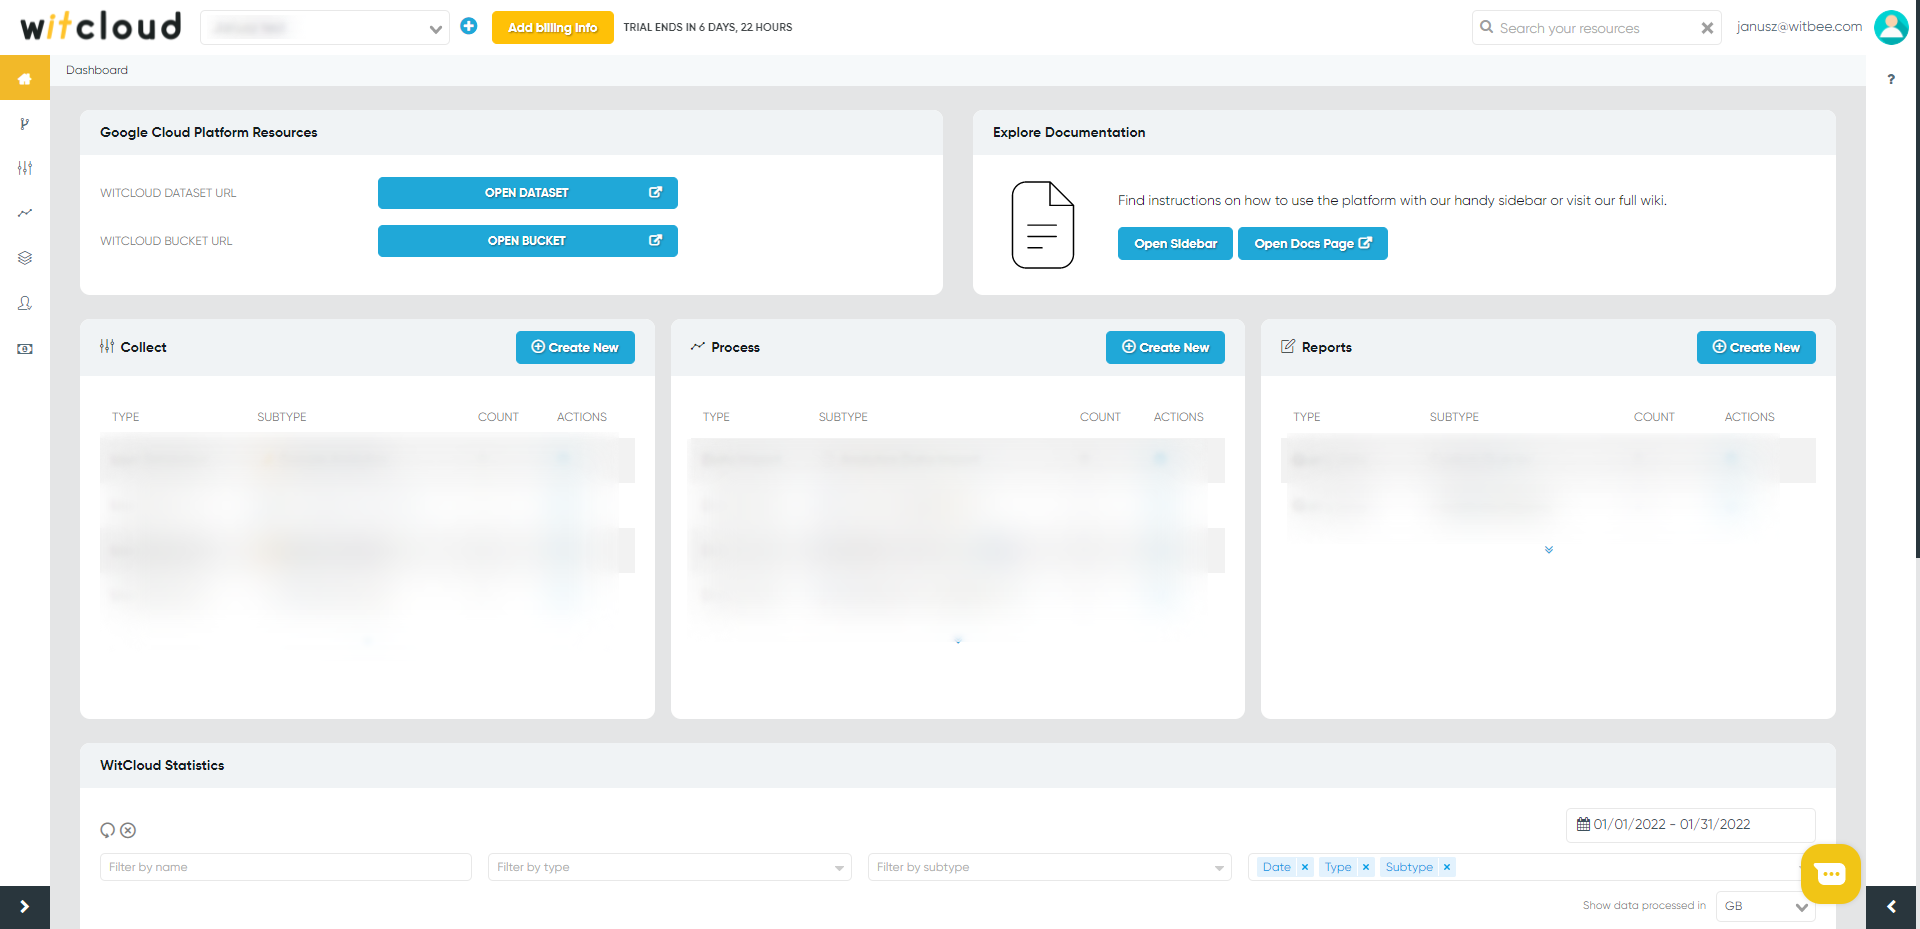Open Process chart icon in sidebar
This screenshot has width=1920, height=929.
point(25,213)
